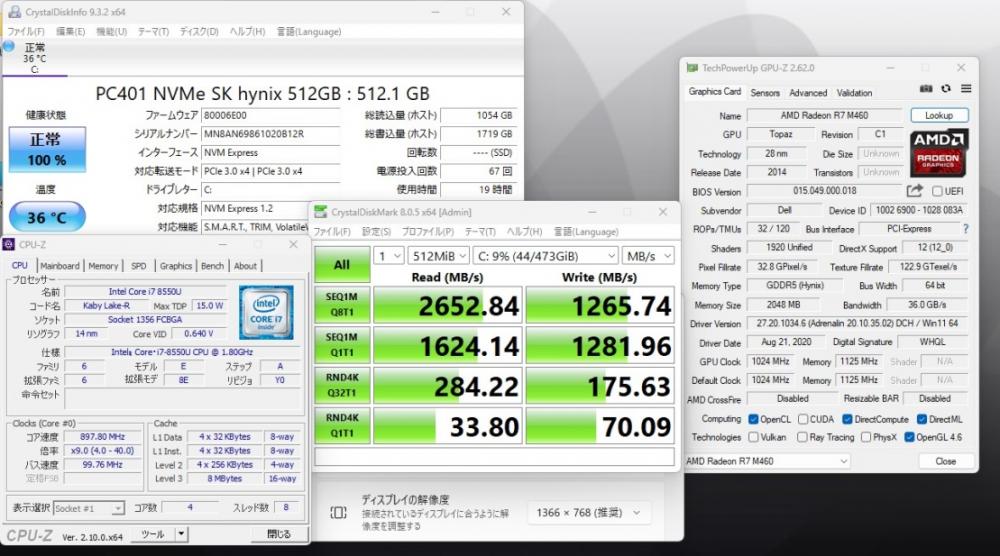Viewport: 1000px width, 556px height.
Task: Open the MB/s unit dropdown
Action: [649, 256]
